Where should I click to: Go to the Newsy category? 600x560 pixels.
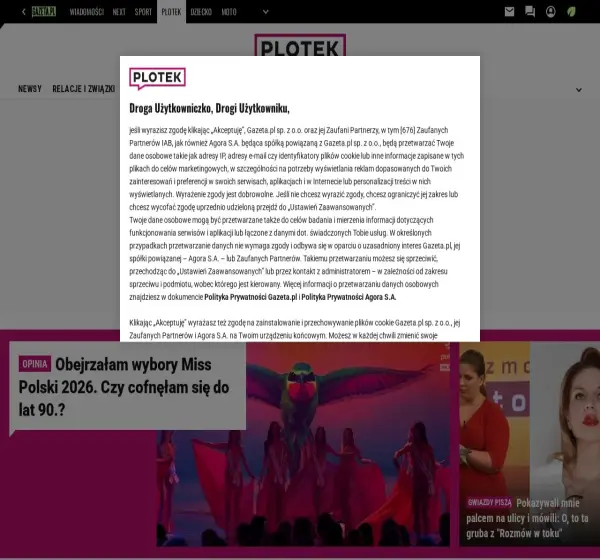tap(30, 89)
